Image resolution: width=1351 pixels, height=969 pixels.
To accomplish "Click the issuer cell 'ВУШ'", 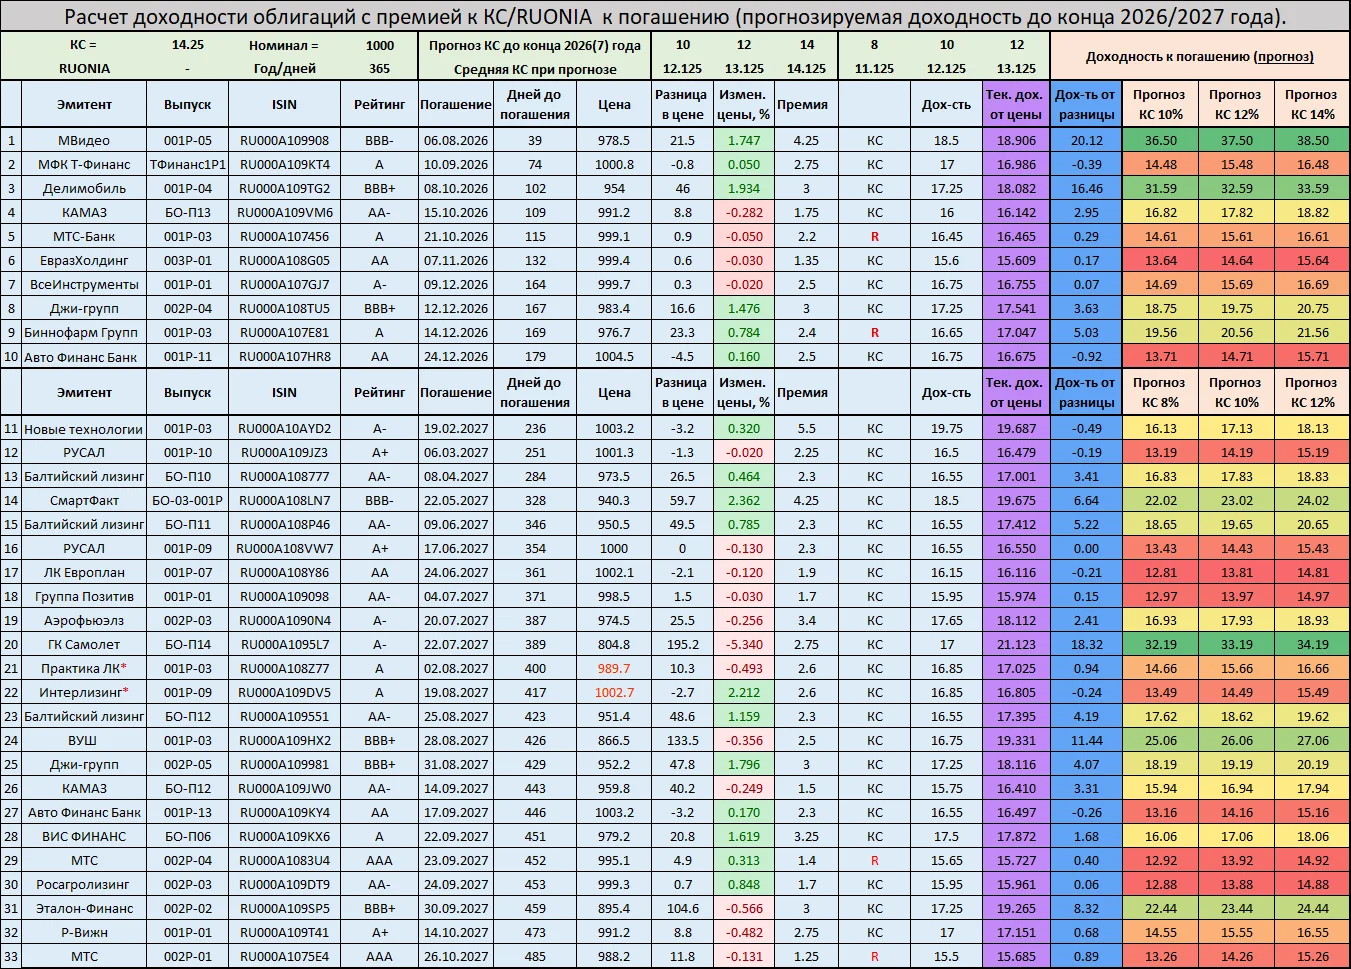I will [85, 741].
